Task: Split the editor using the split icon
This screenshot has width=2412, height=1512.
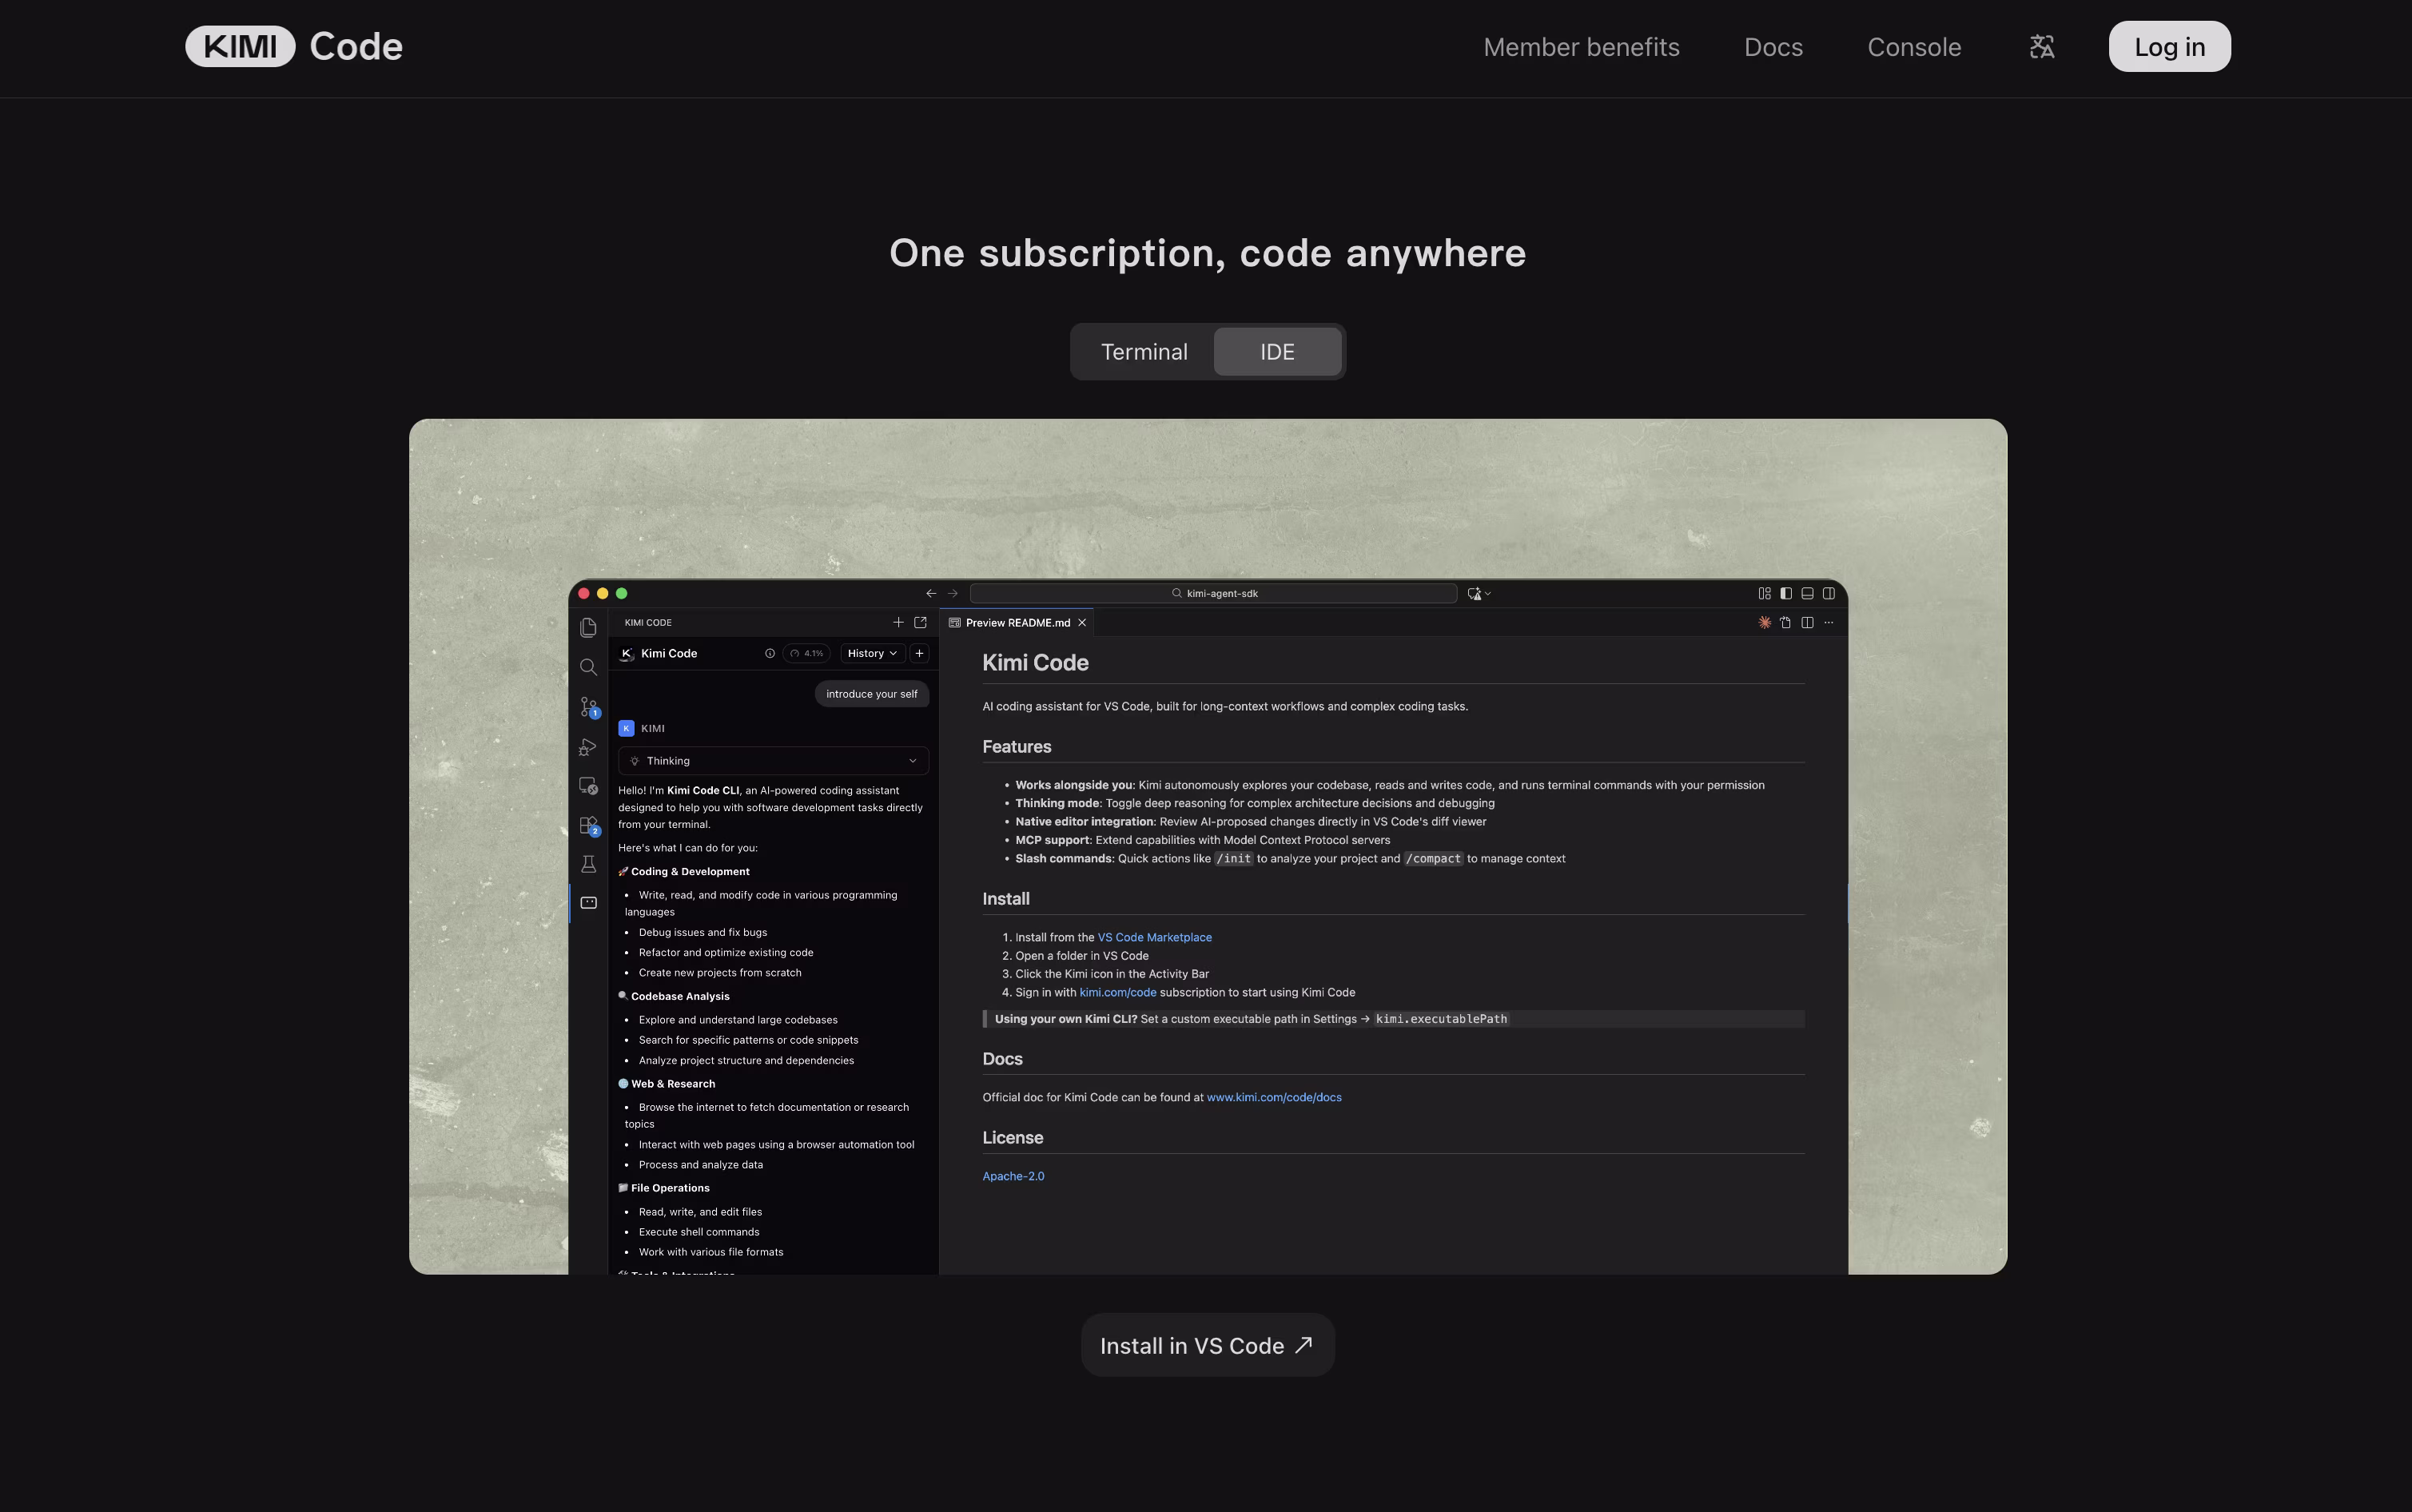Action: 1807,622
